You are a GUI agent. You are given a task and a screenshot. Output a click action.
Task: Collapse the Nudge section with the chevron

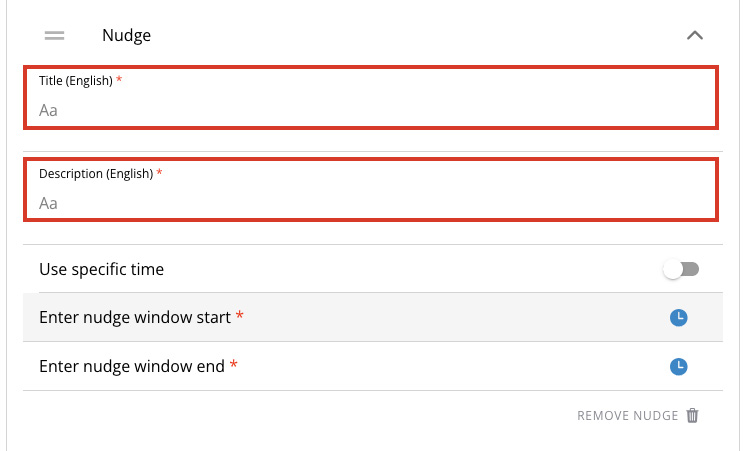tap(695, 36)
